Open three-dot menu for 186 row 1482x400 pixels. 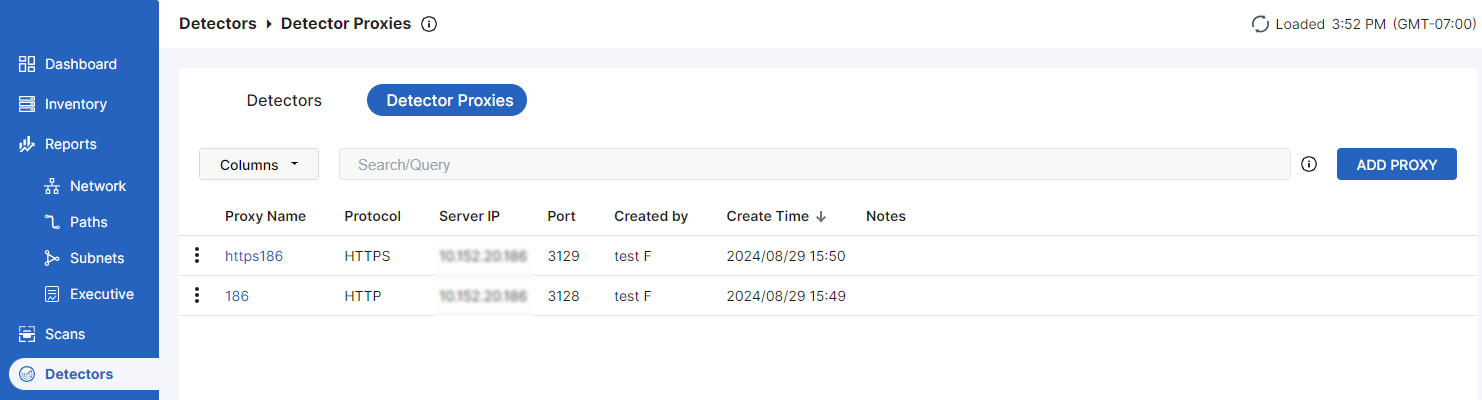pos(197,296)
